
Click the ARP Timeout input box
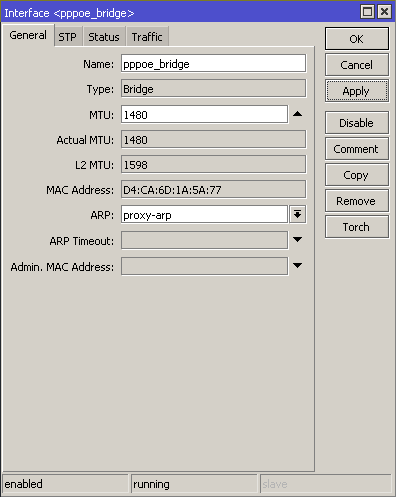click(204, 240)
